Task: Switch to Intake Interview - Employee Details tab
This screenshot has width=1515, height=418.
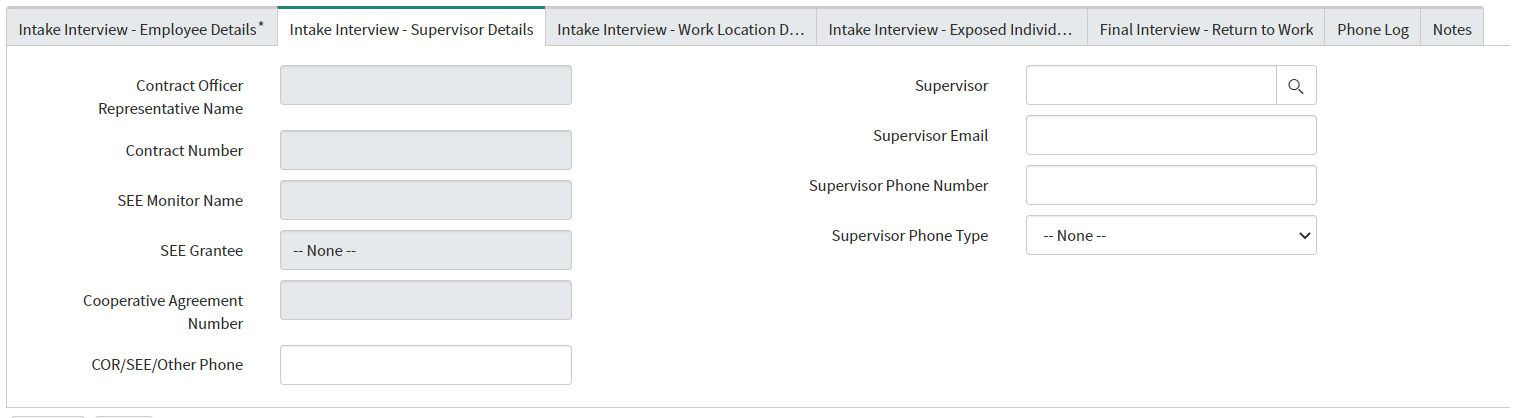Action: tap(141, 30)
